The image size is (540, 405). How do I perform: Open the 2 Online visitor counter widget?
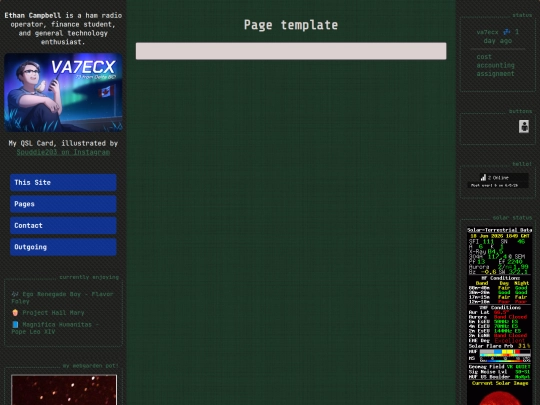tap(498, 180)
